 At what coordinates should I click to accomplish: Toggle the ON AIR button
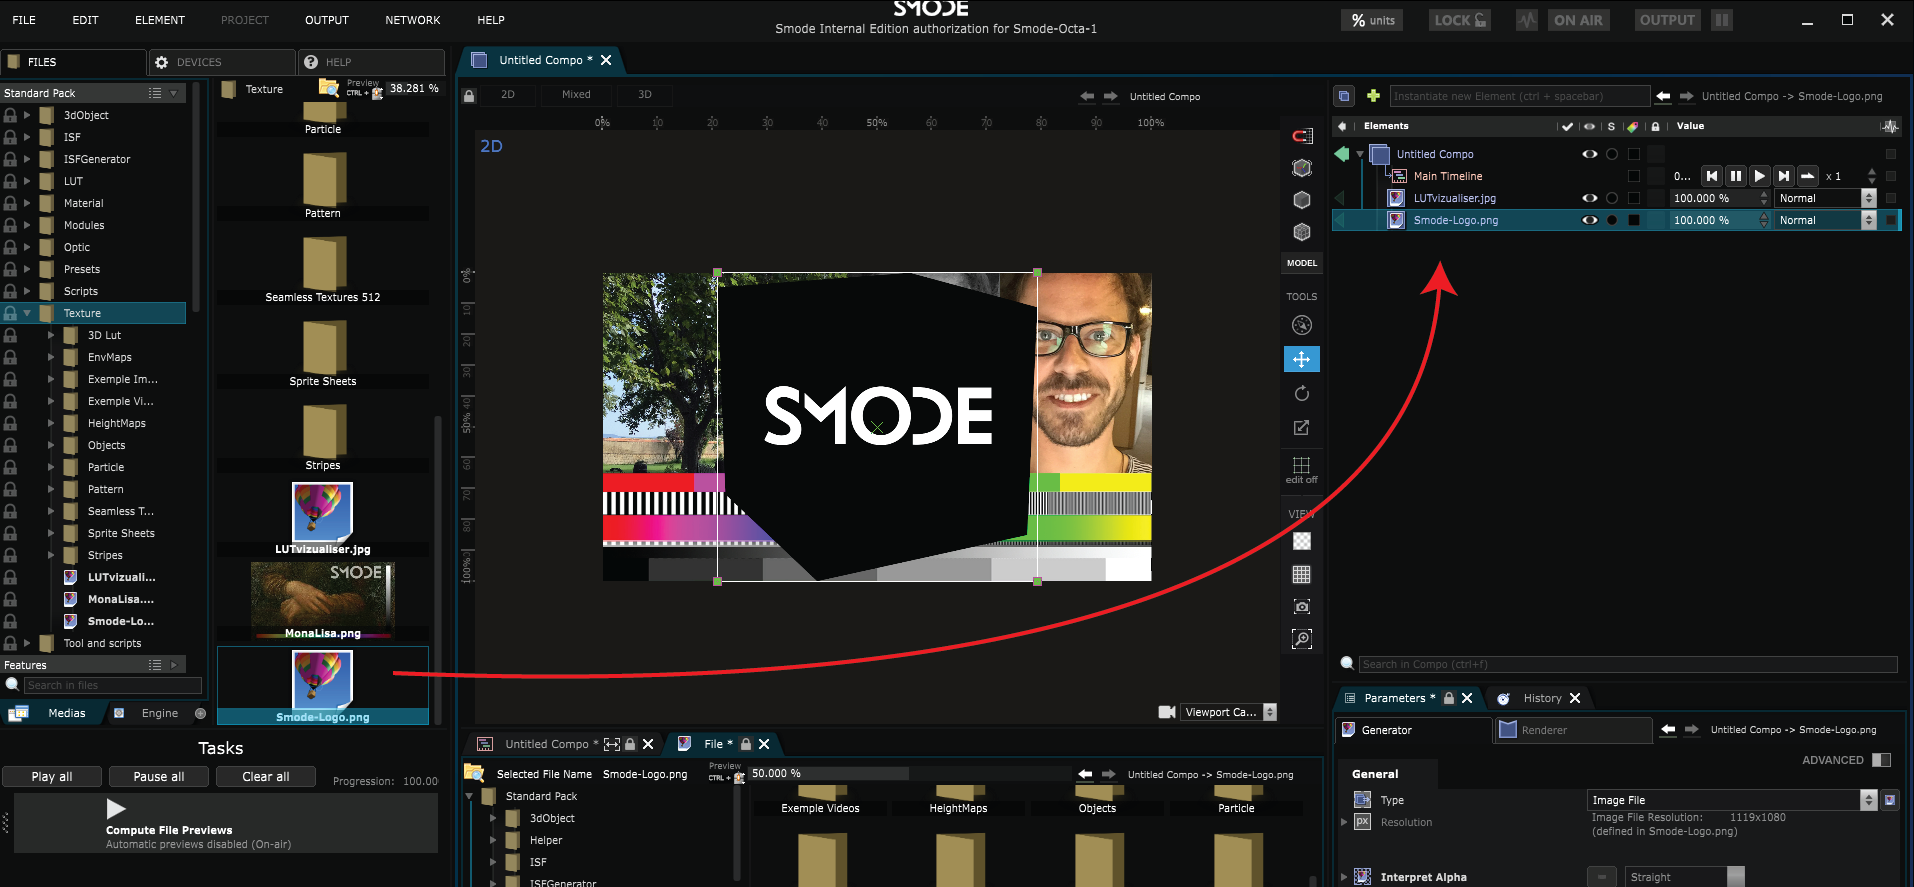tap(1578, 20)
